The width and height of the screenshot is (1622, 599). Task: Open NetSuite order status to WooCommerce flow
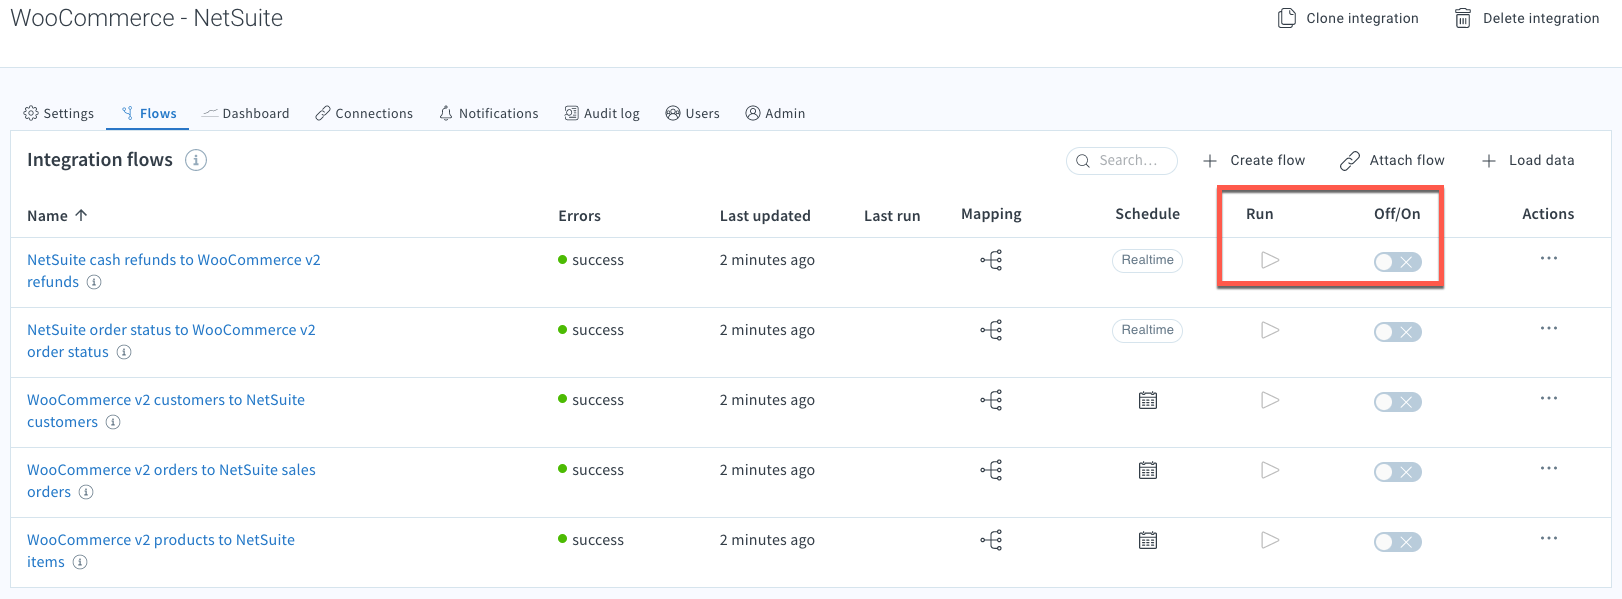tap(171, 341)
